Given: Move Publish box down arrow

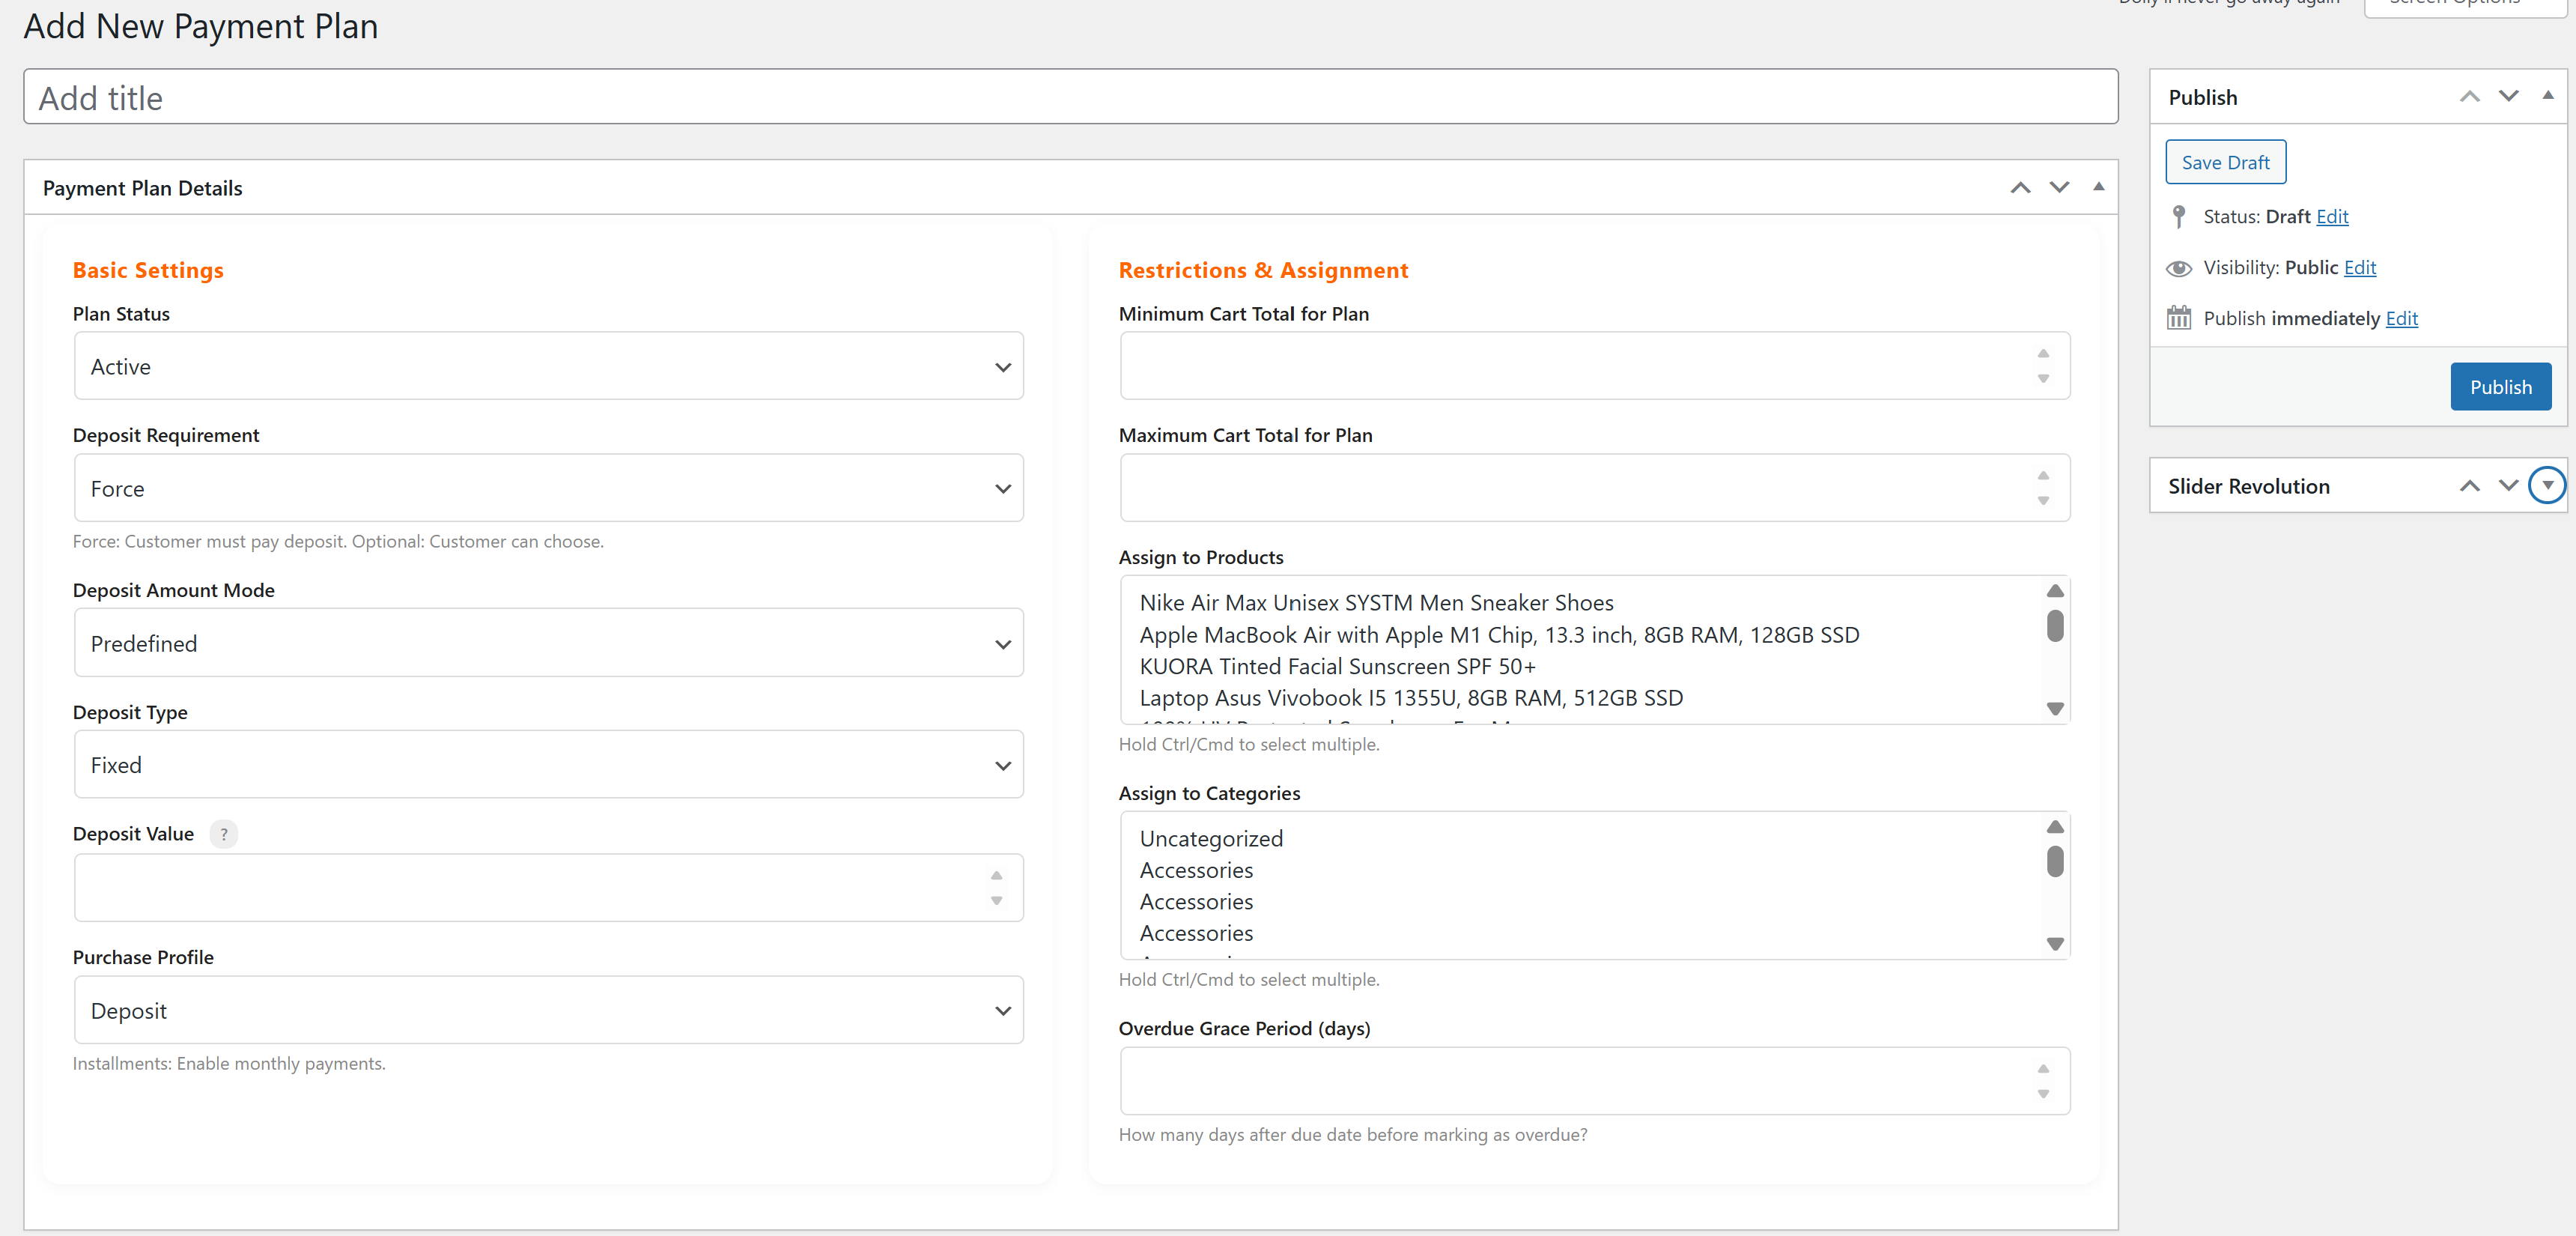Looking at the screenshot, I should 2508,97.
